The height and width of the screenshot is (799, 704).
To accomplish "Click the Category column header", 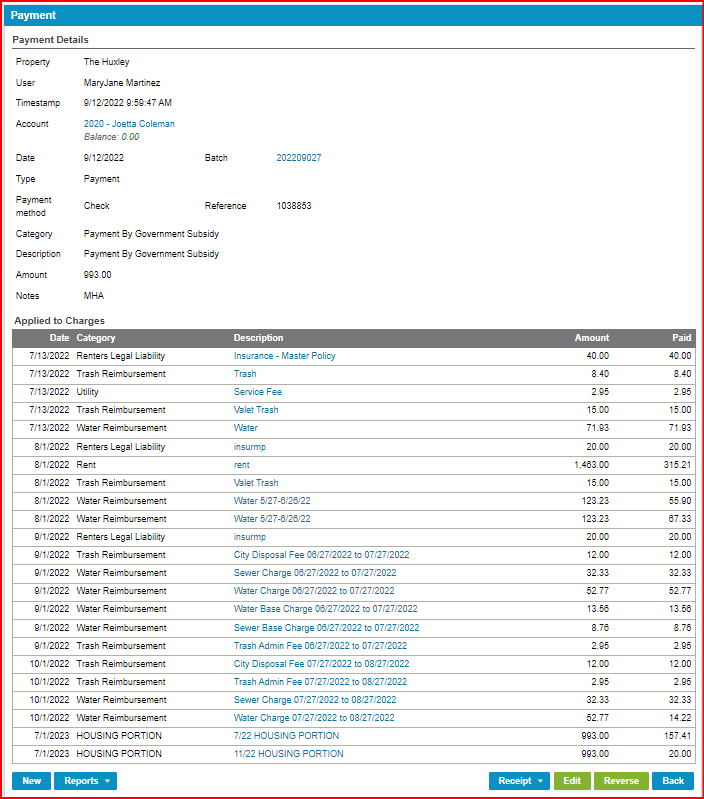I will point(96,338).
